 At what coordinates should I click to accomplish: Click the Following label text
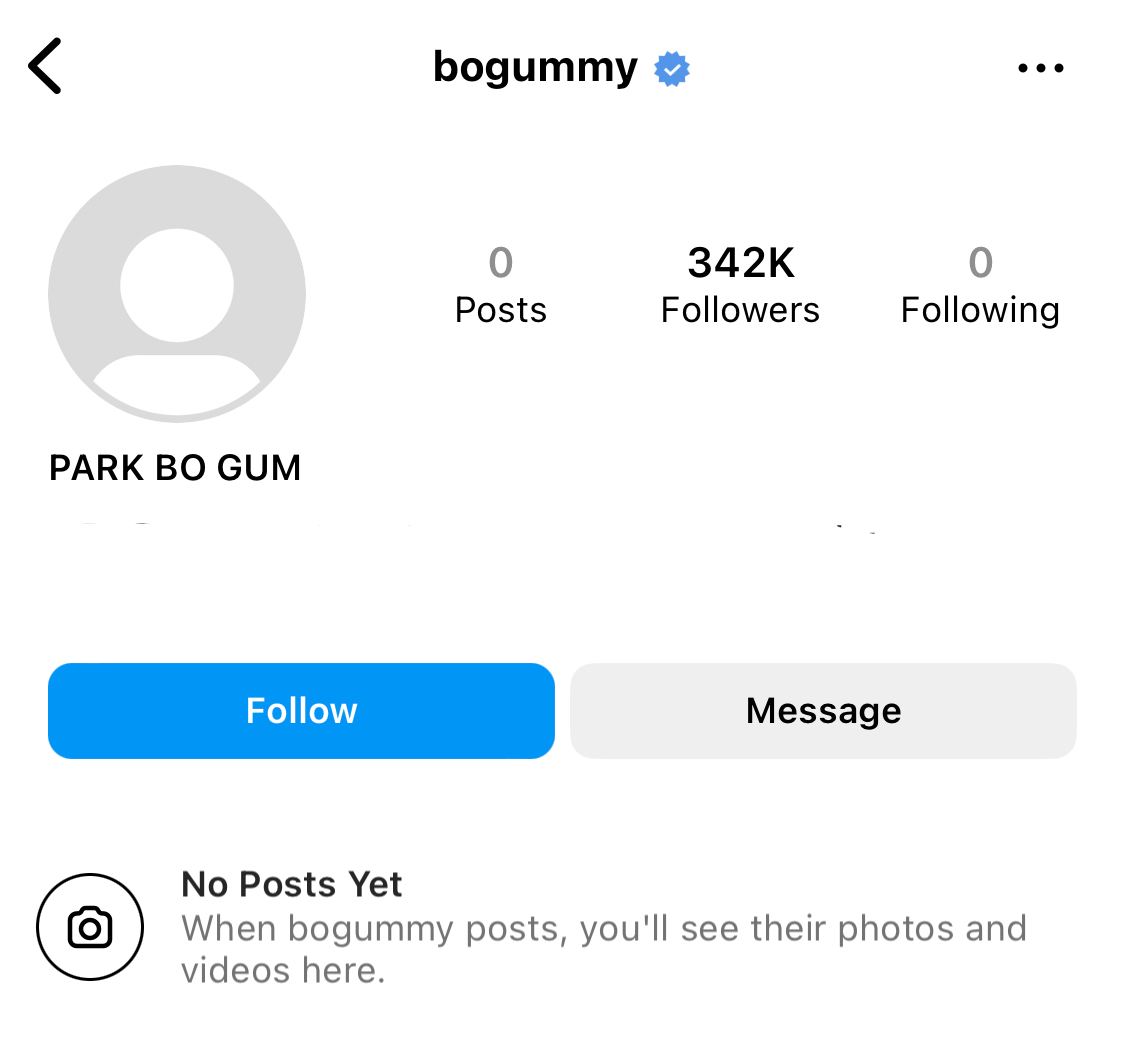980,311
